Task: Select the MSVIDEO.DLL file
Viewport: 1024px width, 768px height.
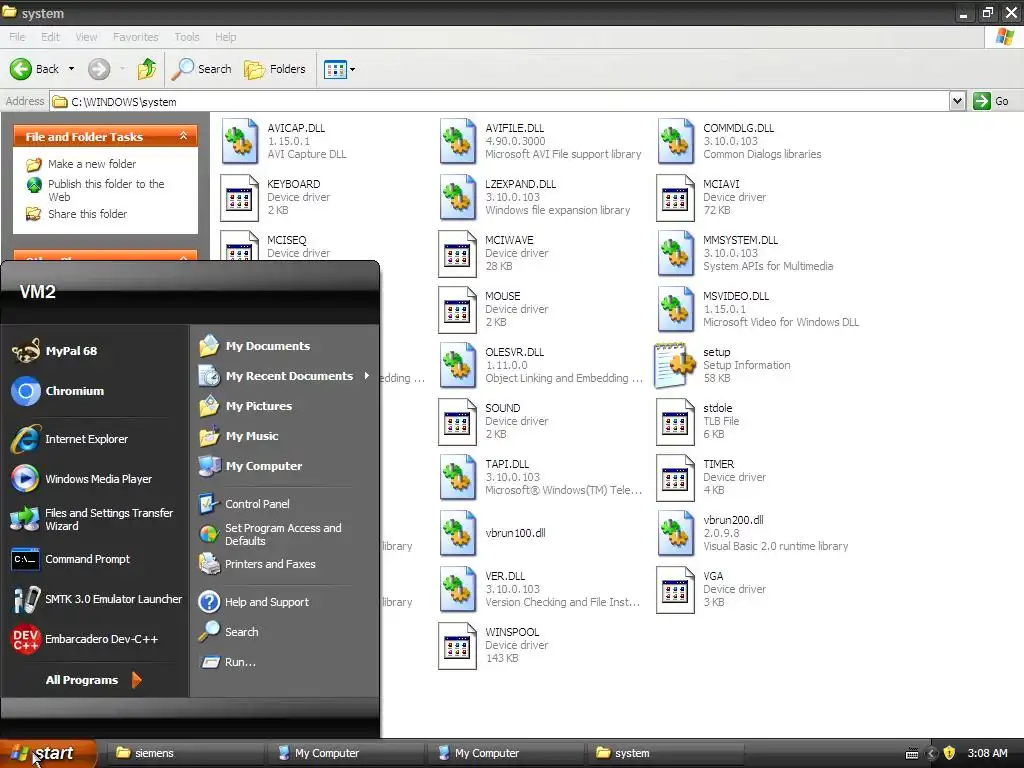Action: 758,309
